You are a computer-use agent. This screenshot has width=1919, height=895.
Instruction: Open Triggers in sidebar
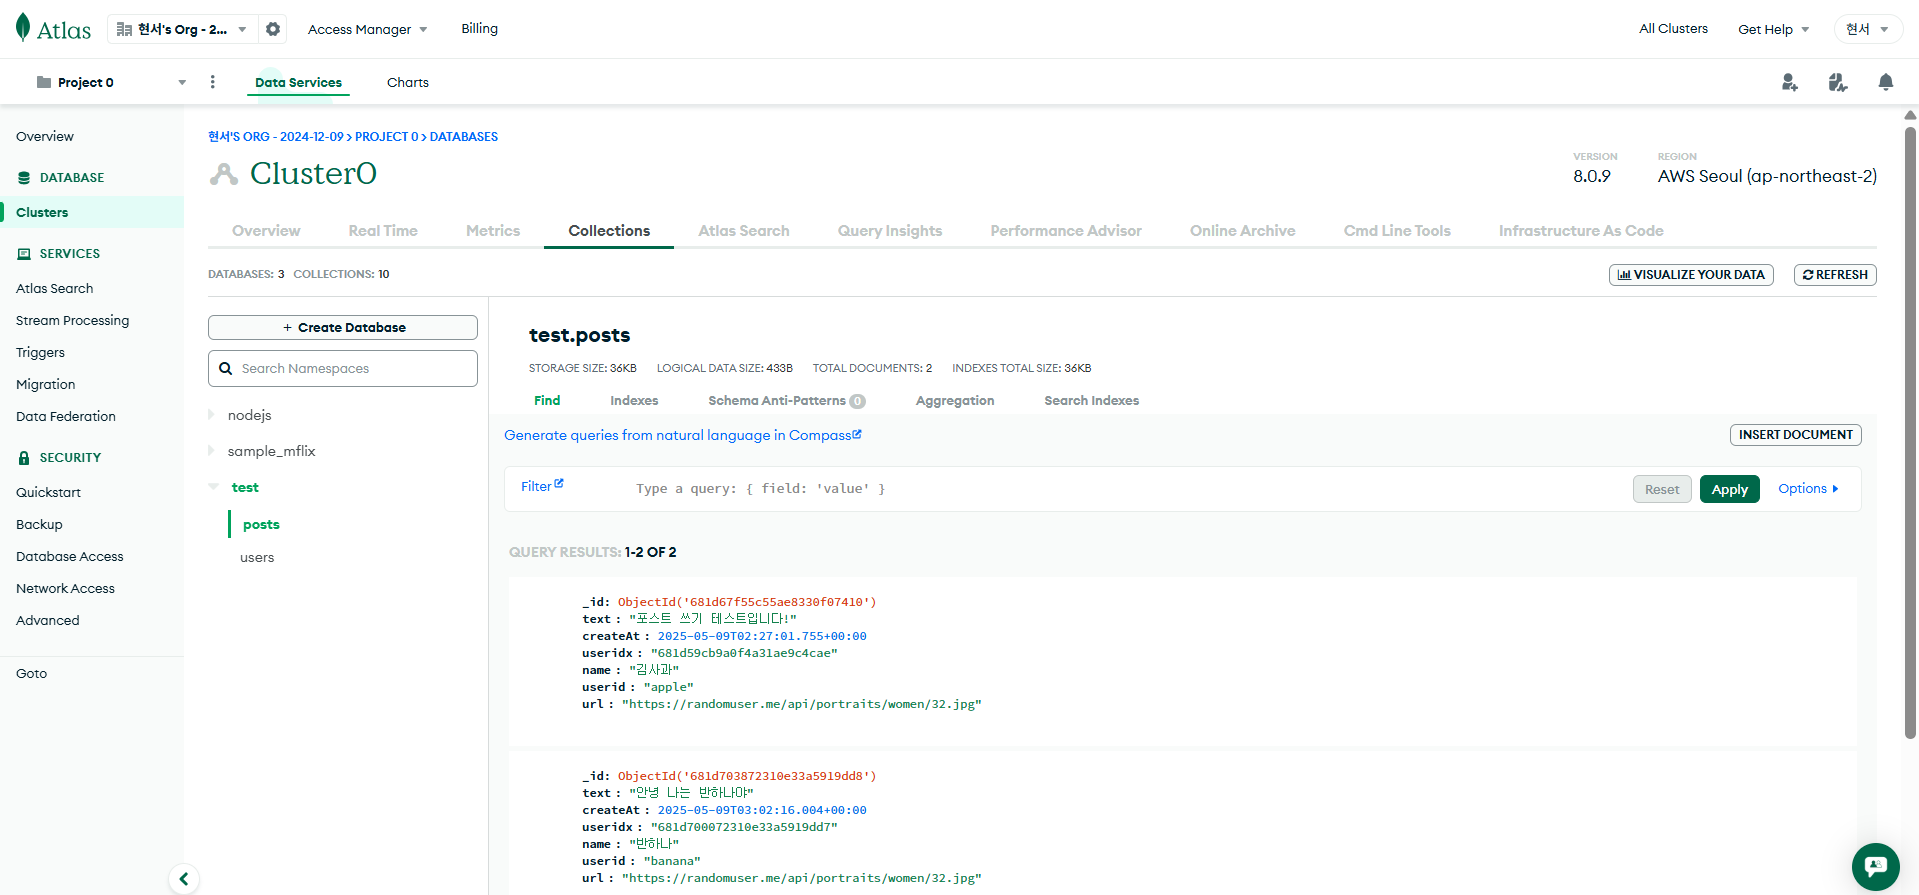40,352
